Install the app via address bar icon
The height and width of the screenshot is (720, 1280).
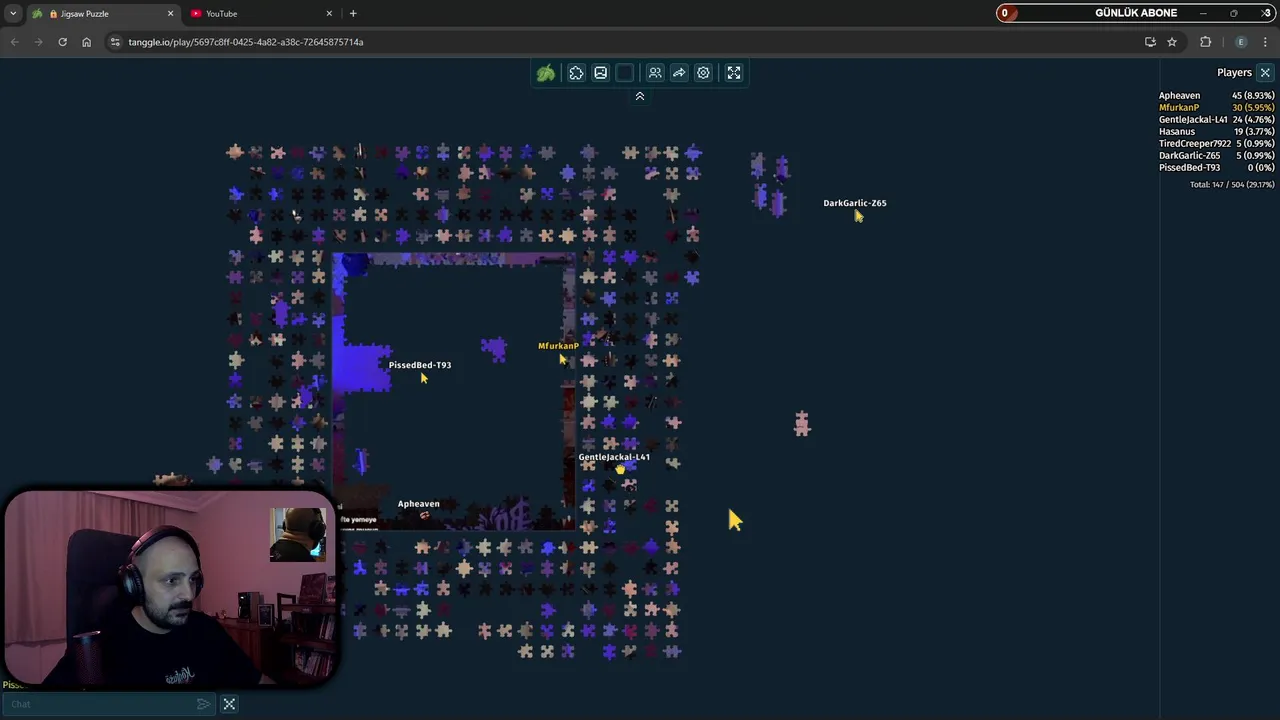pyautogui.click(x=1150, y=42)
